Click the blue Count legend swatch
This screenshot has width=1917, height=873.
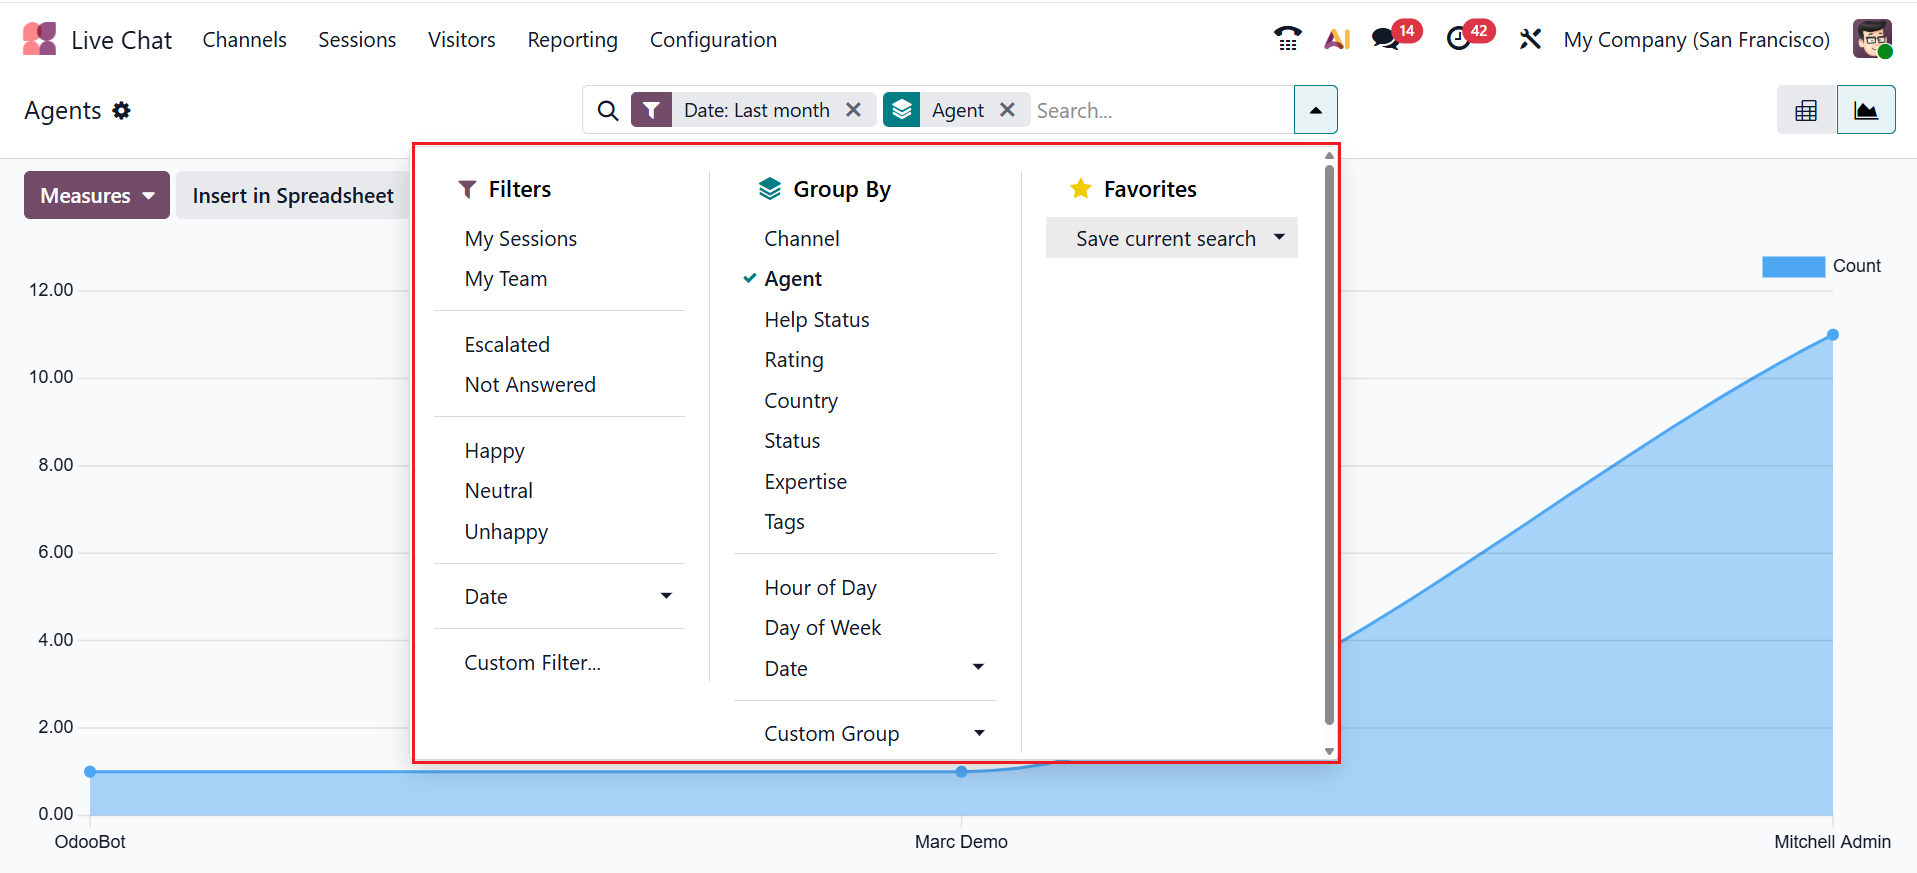(x=1793, y=266)
